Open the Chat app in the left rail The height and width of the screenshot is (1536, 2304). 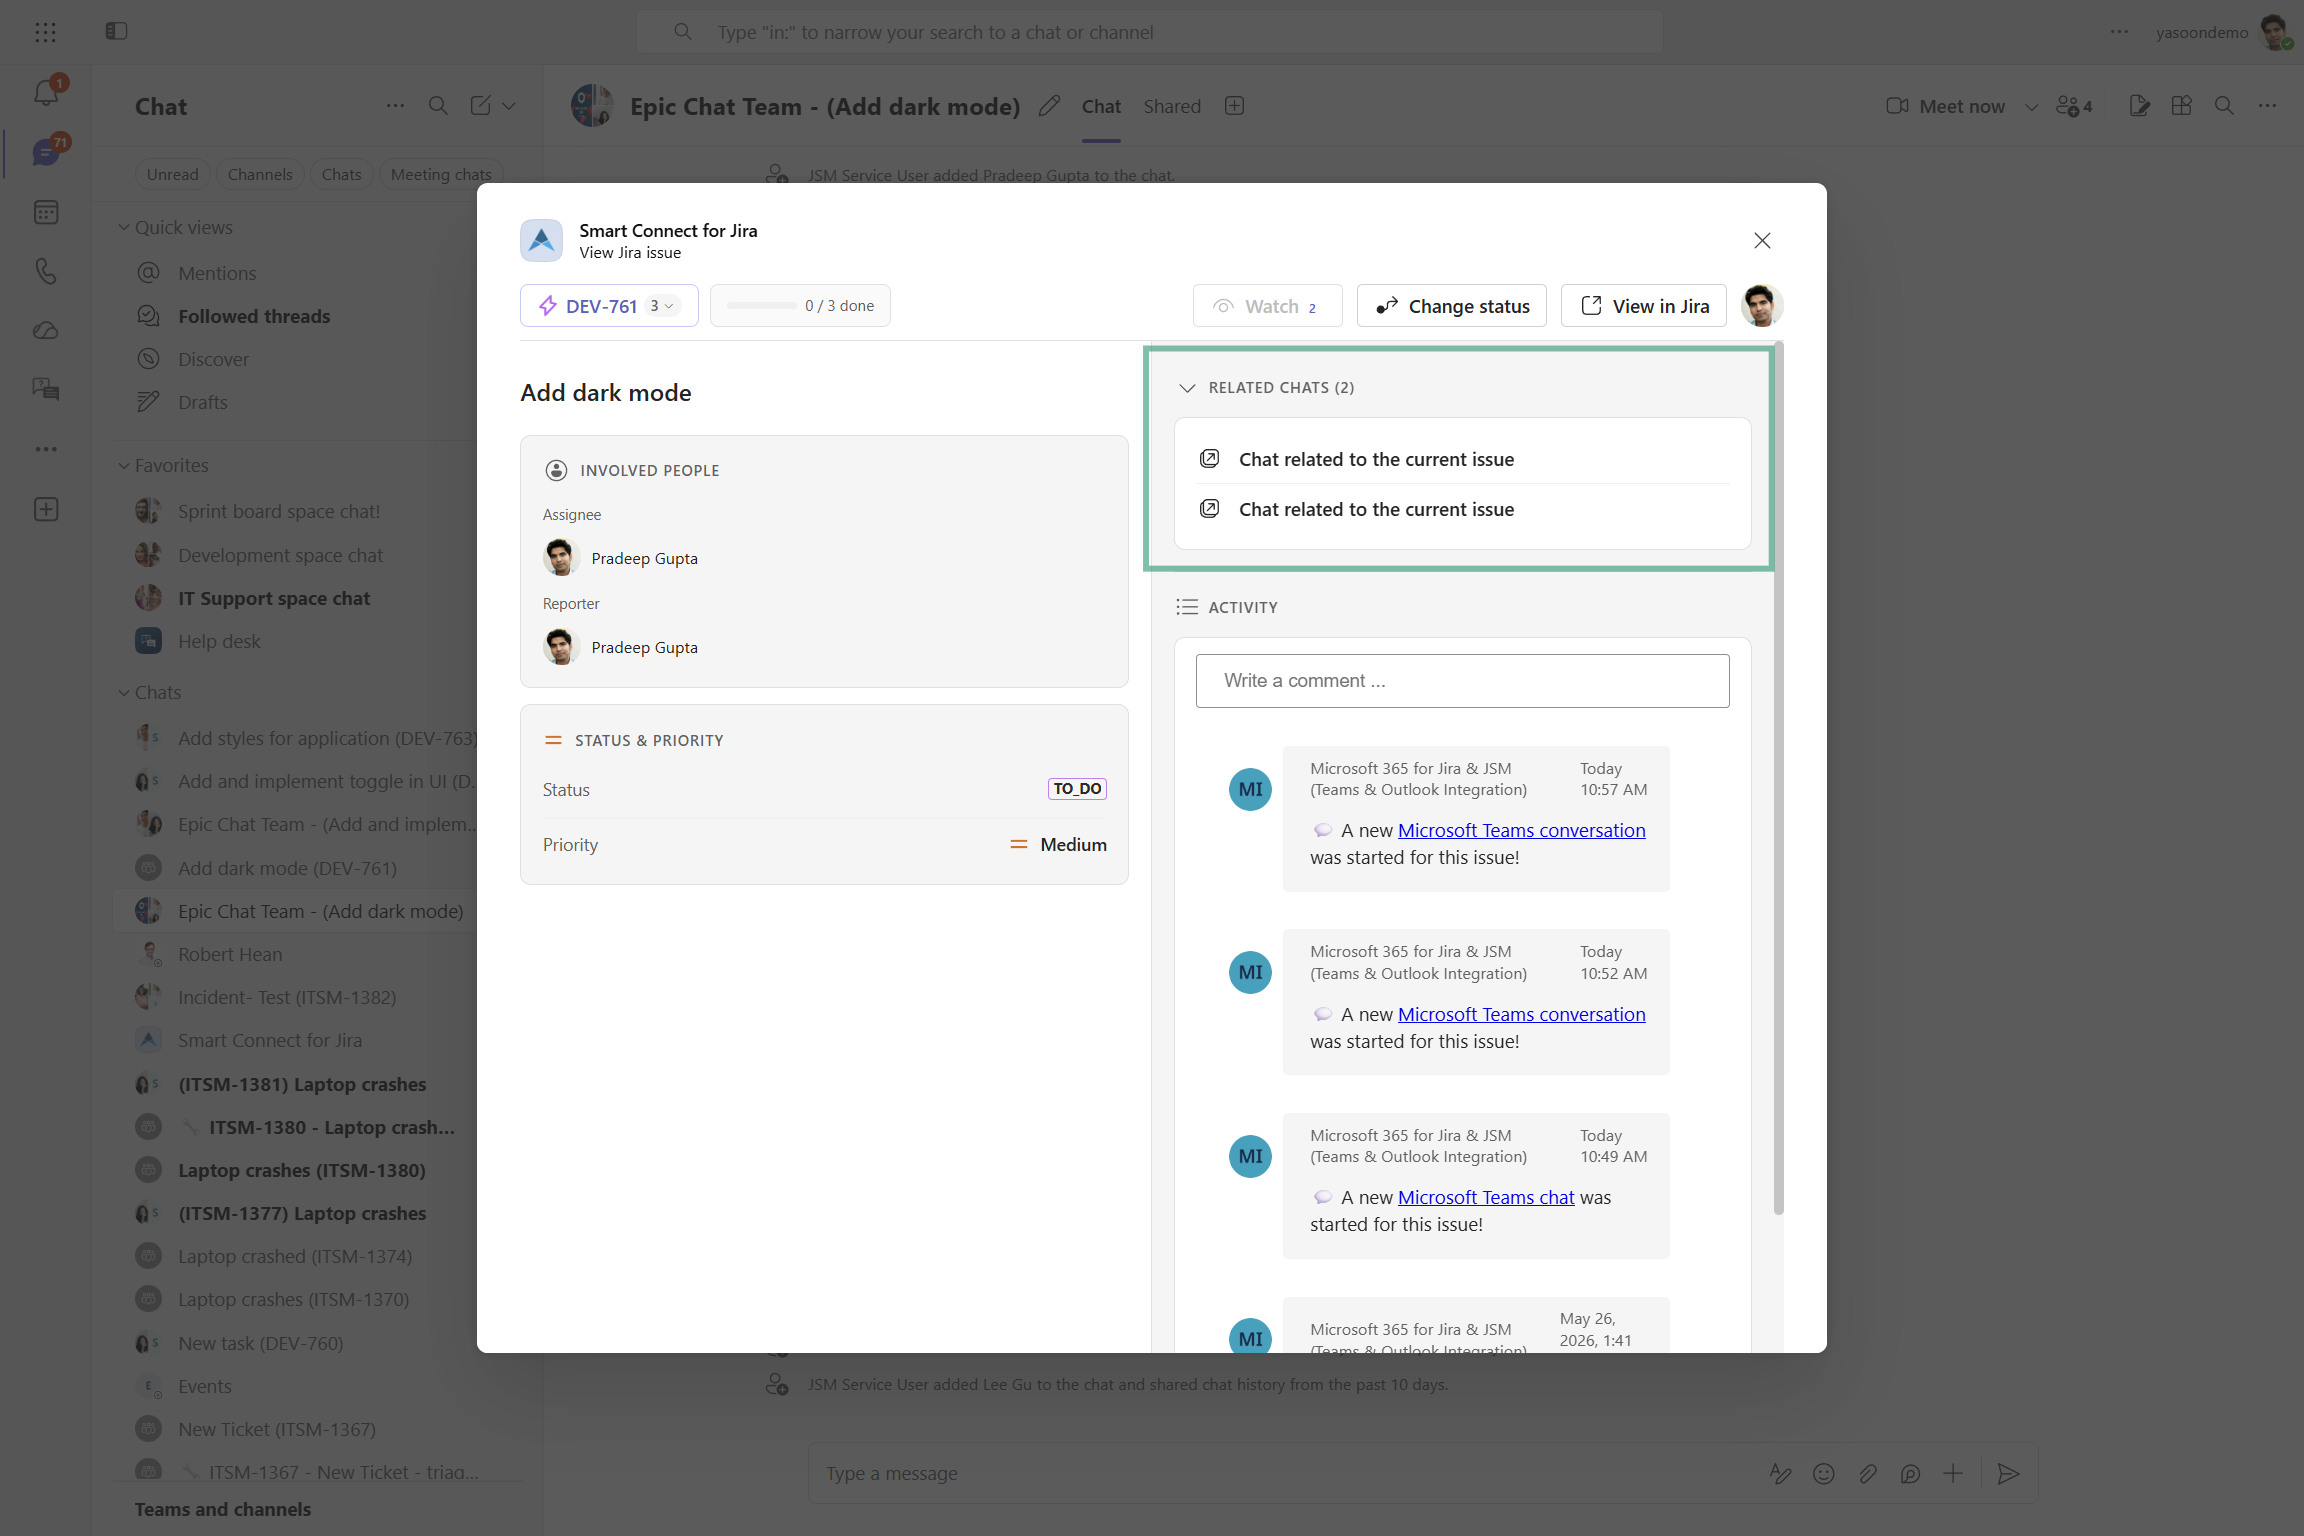(x=46, y=152)
